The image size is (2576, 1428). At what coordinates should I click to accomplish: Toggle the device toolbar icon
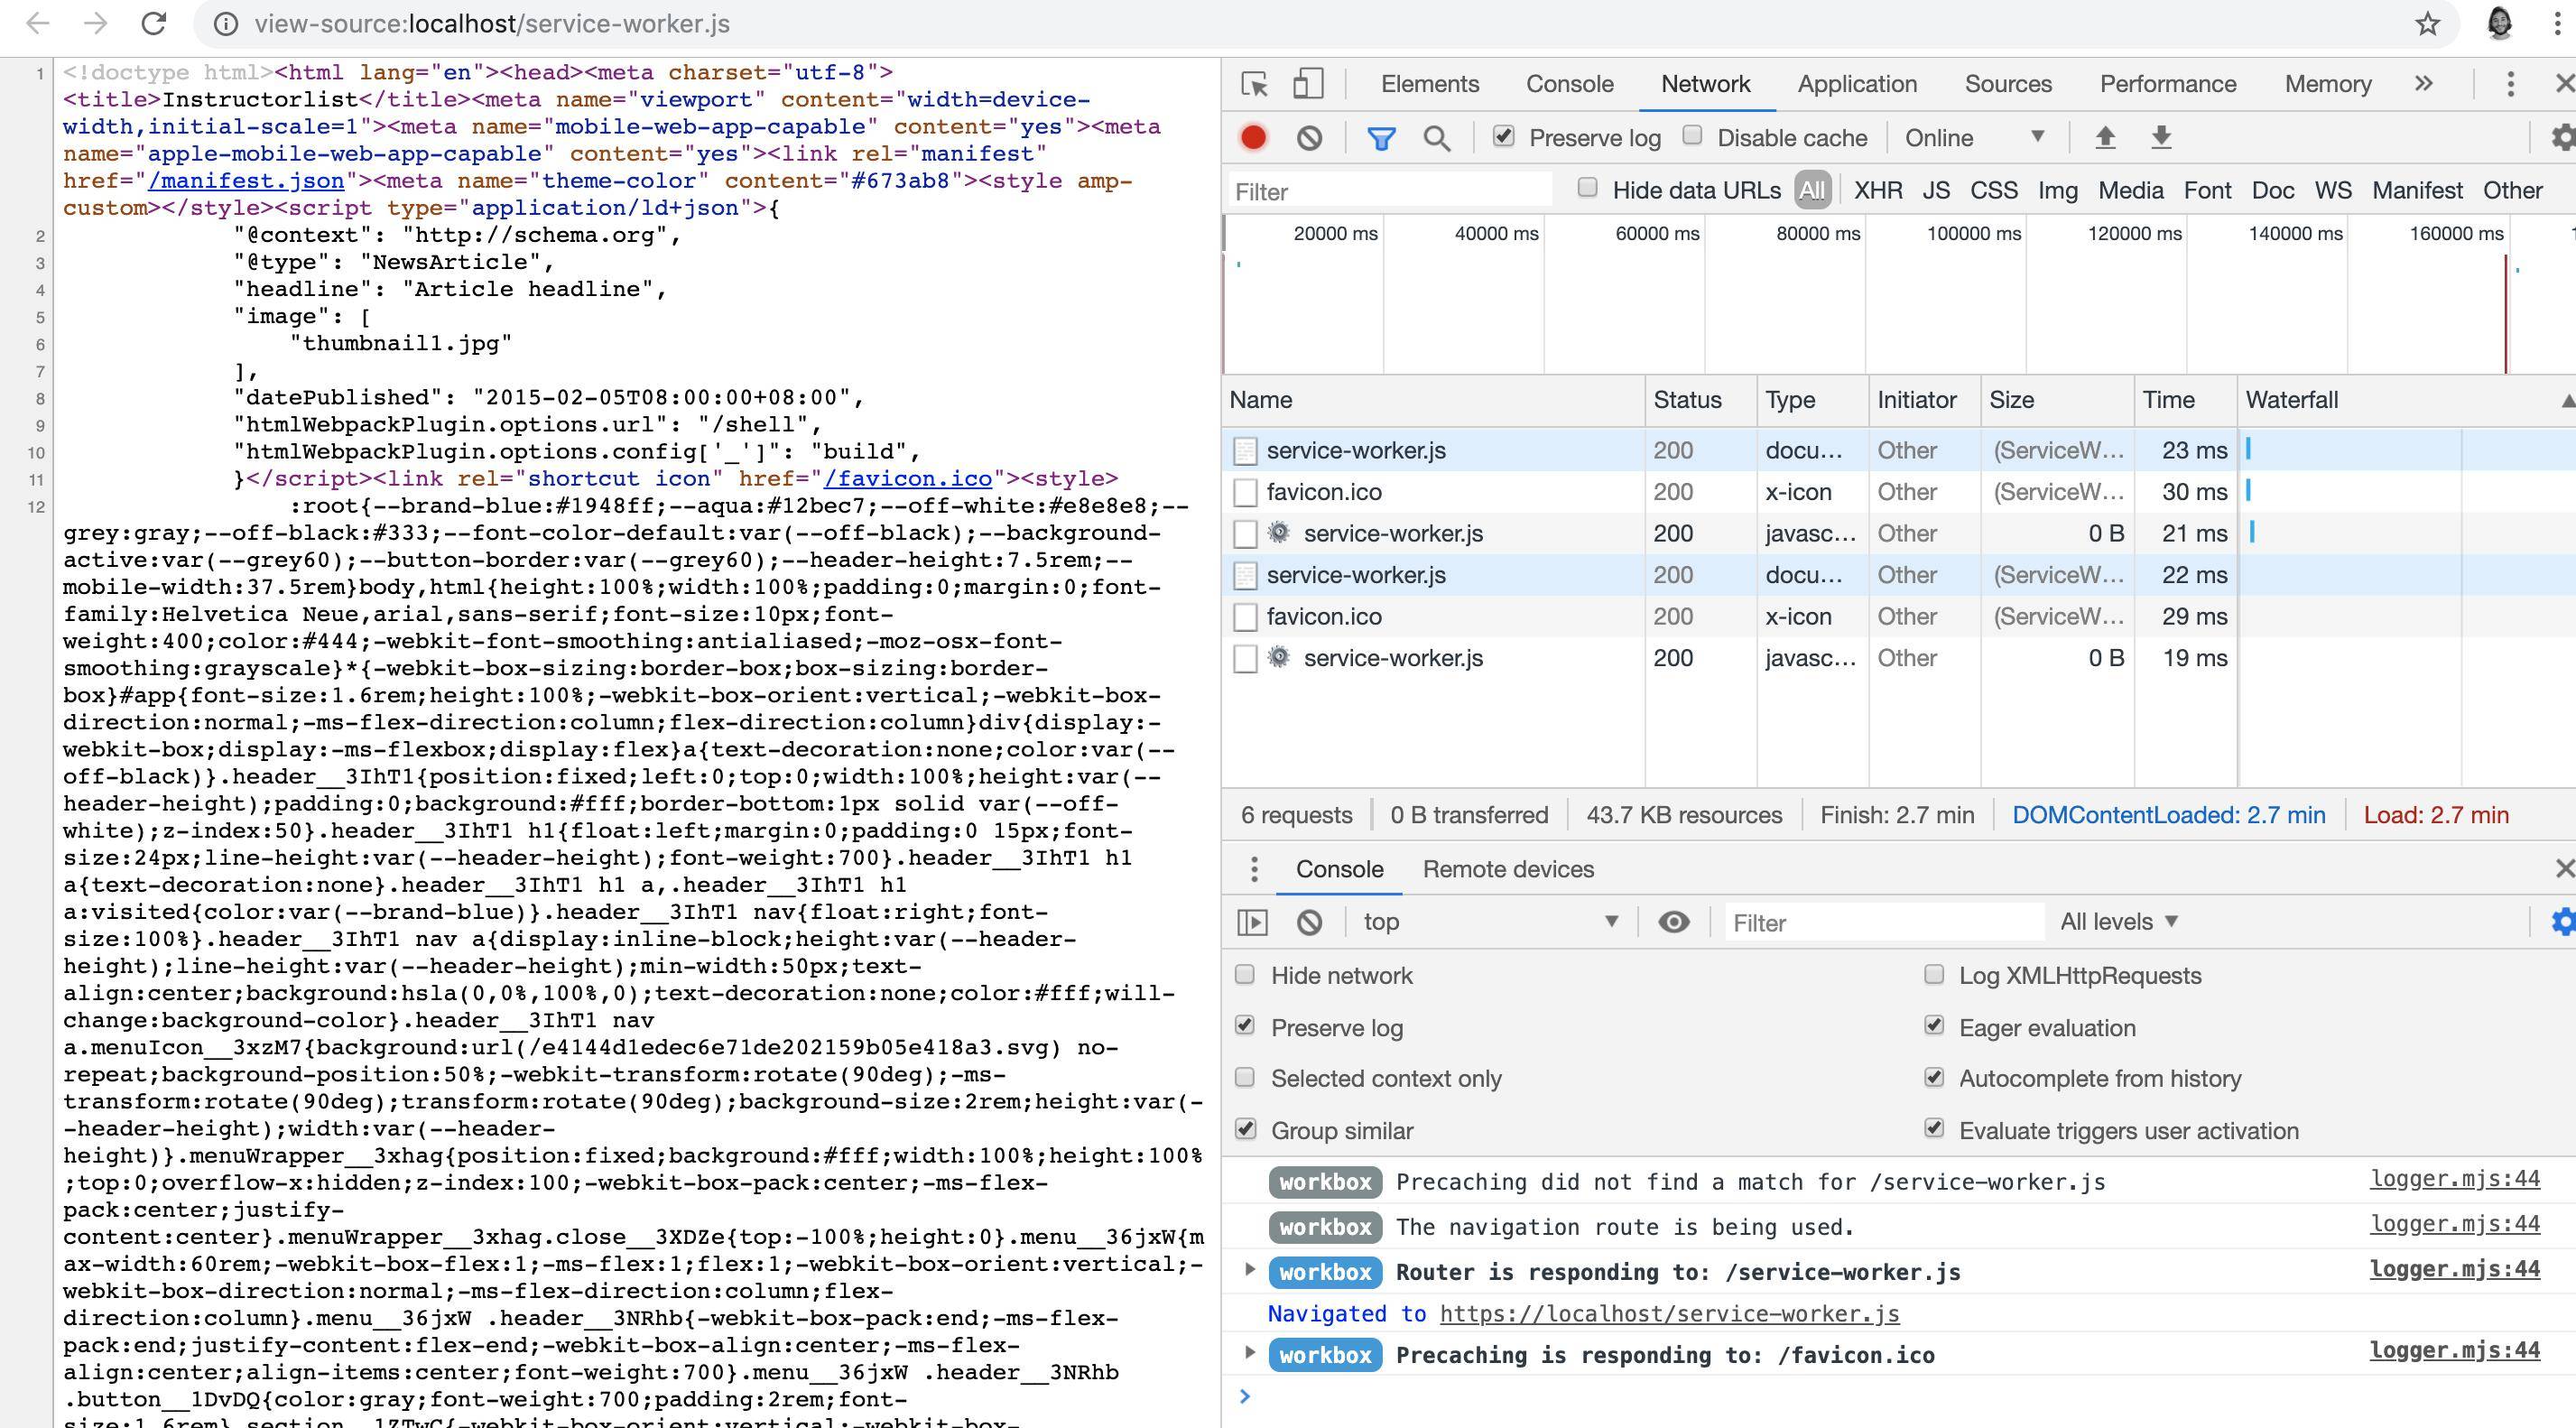1307,84
